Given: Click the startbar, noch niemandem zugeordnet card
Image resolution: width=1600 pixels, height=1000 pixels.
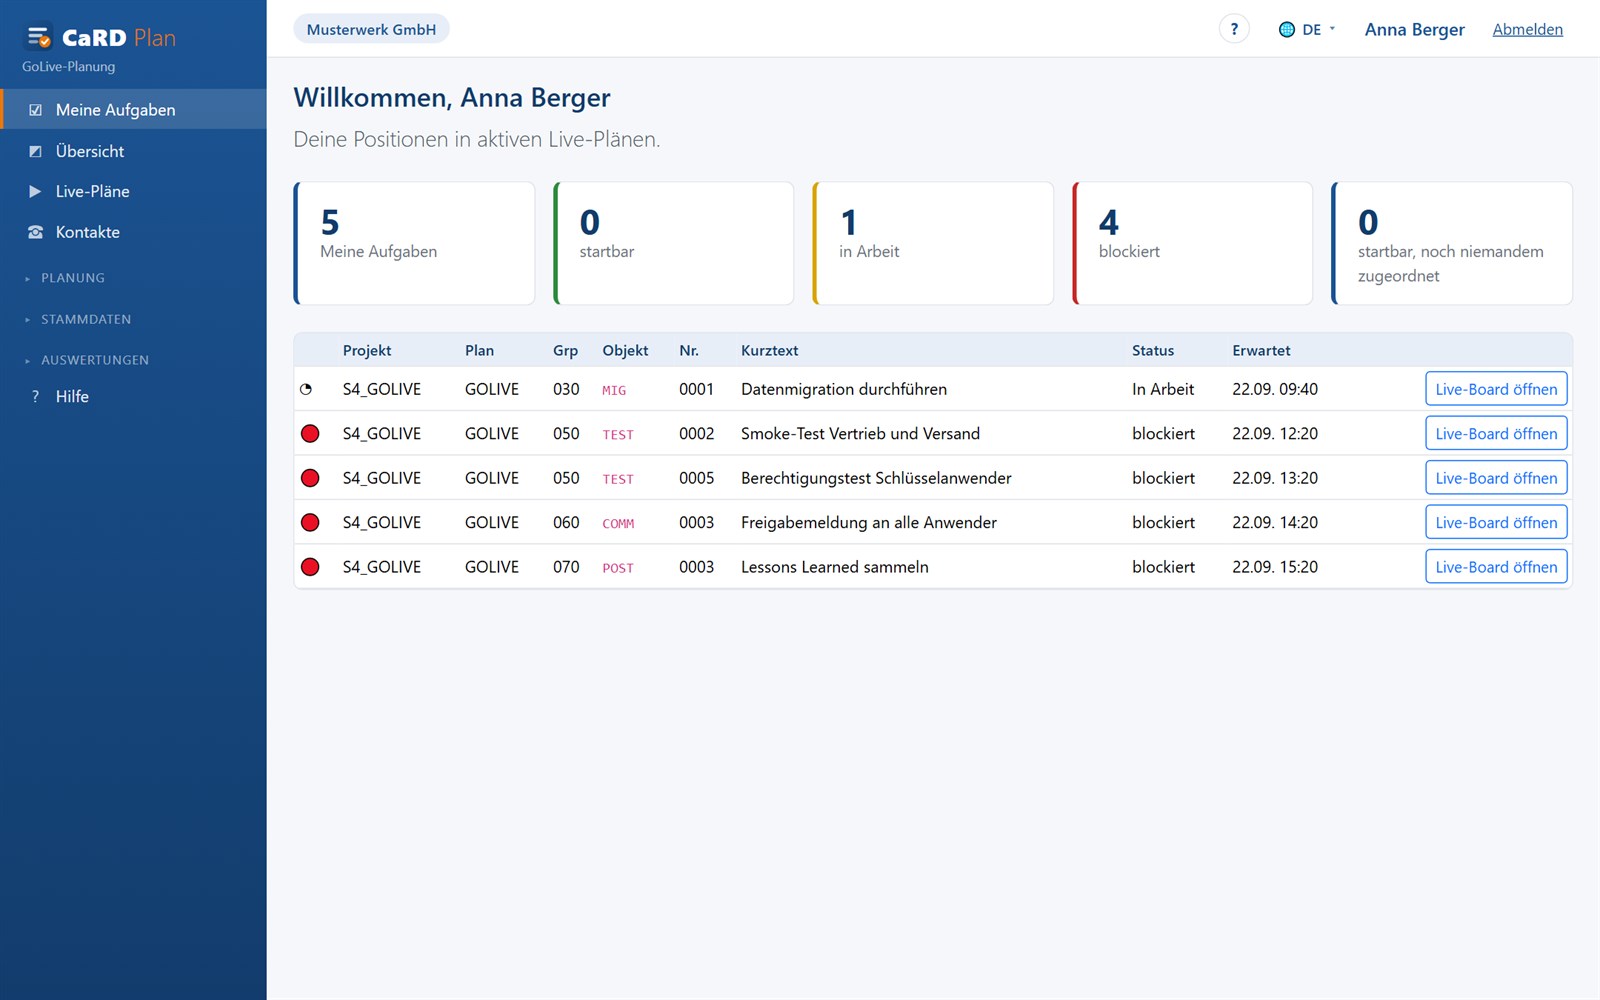Looking at the screenshot, I should [x=1452, y=243].
